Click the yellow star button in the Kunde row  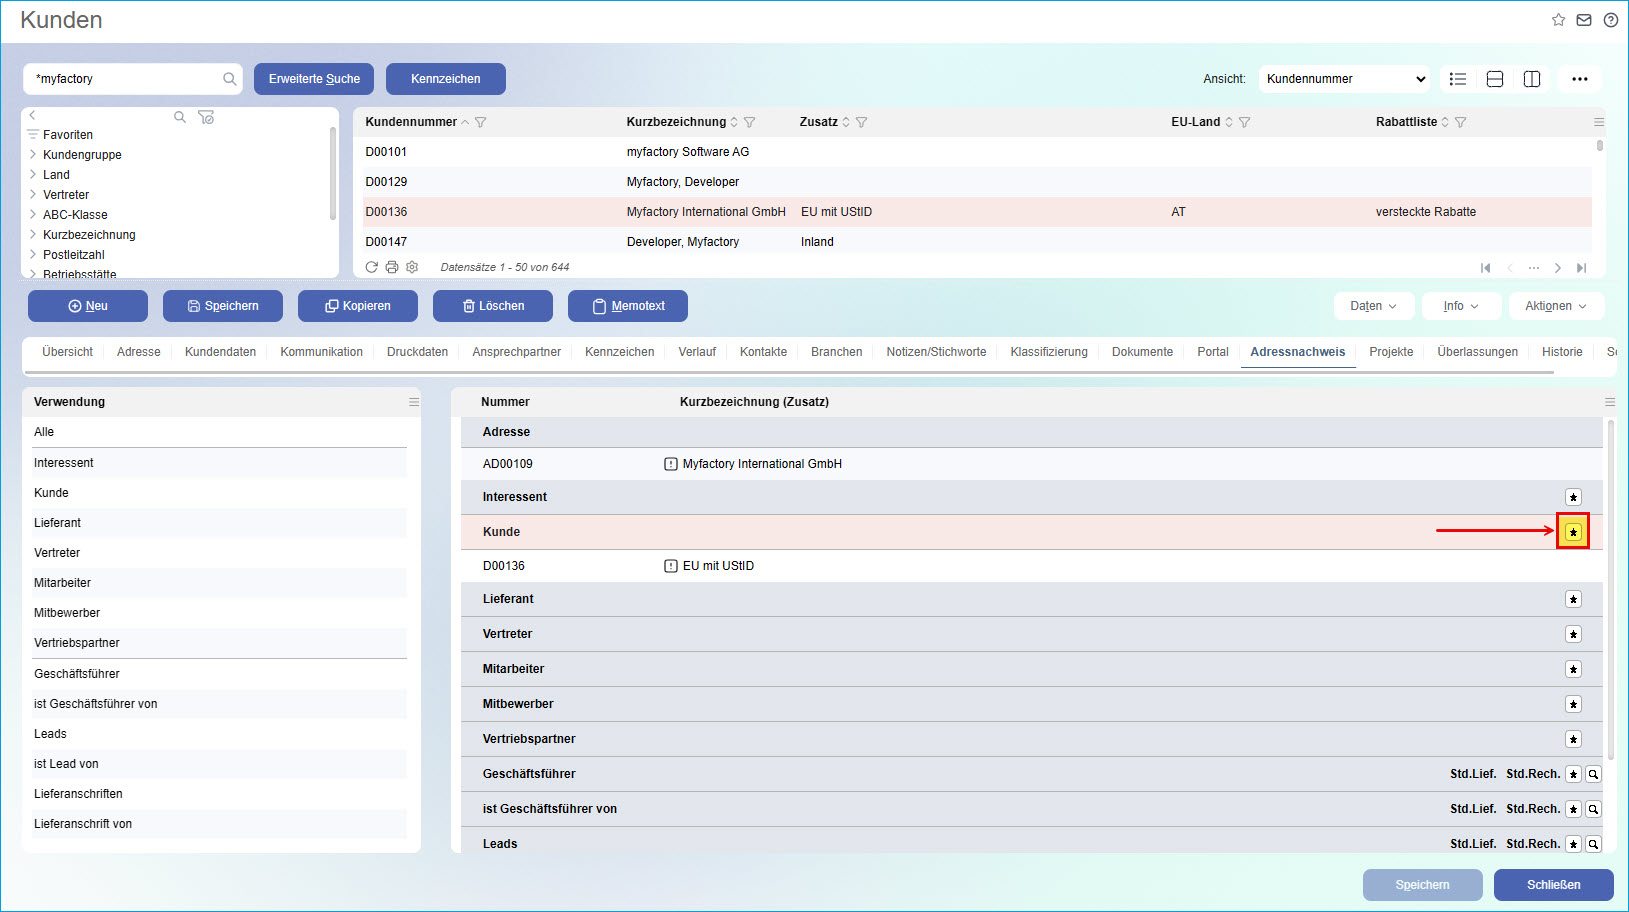point(1573,532)
